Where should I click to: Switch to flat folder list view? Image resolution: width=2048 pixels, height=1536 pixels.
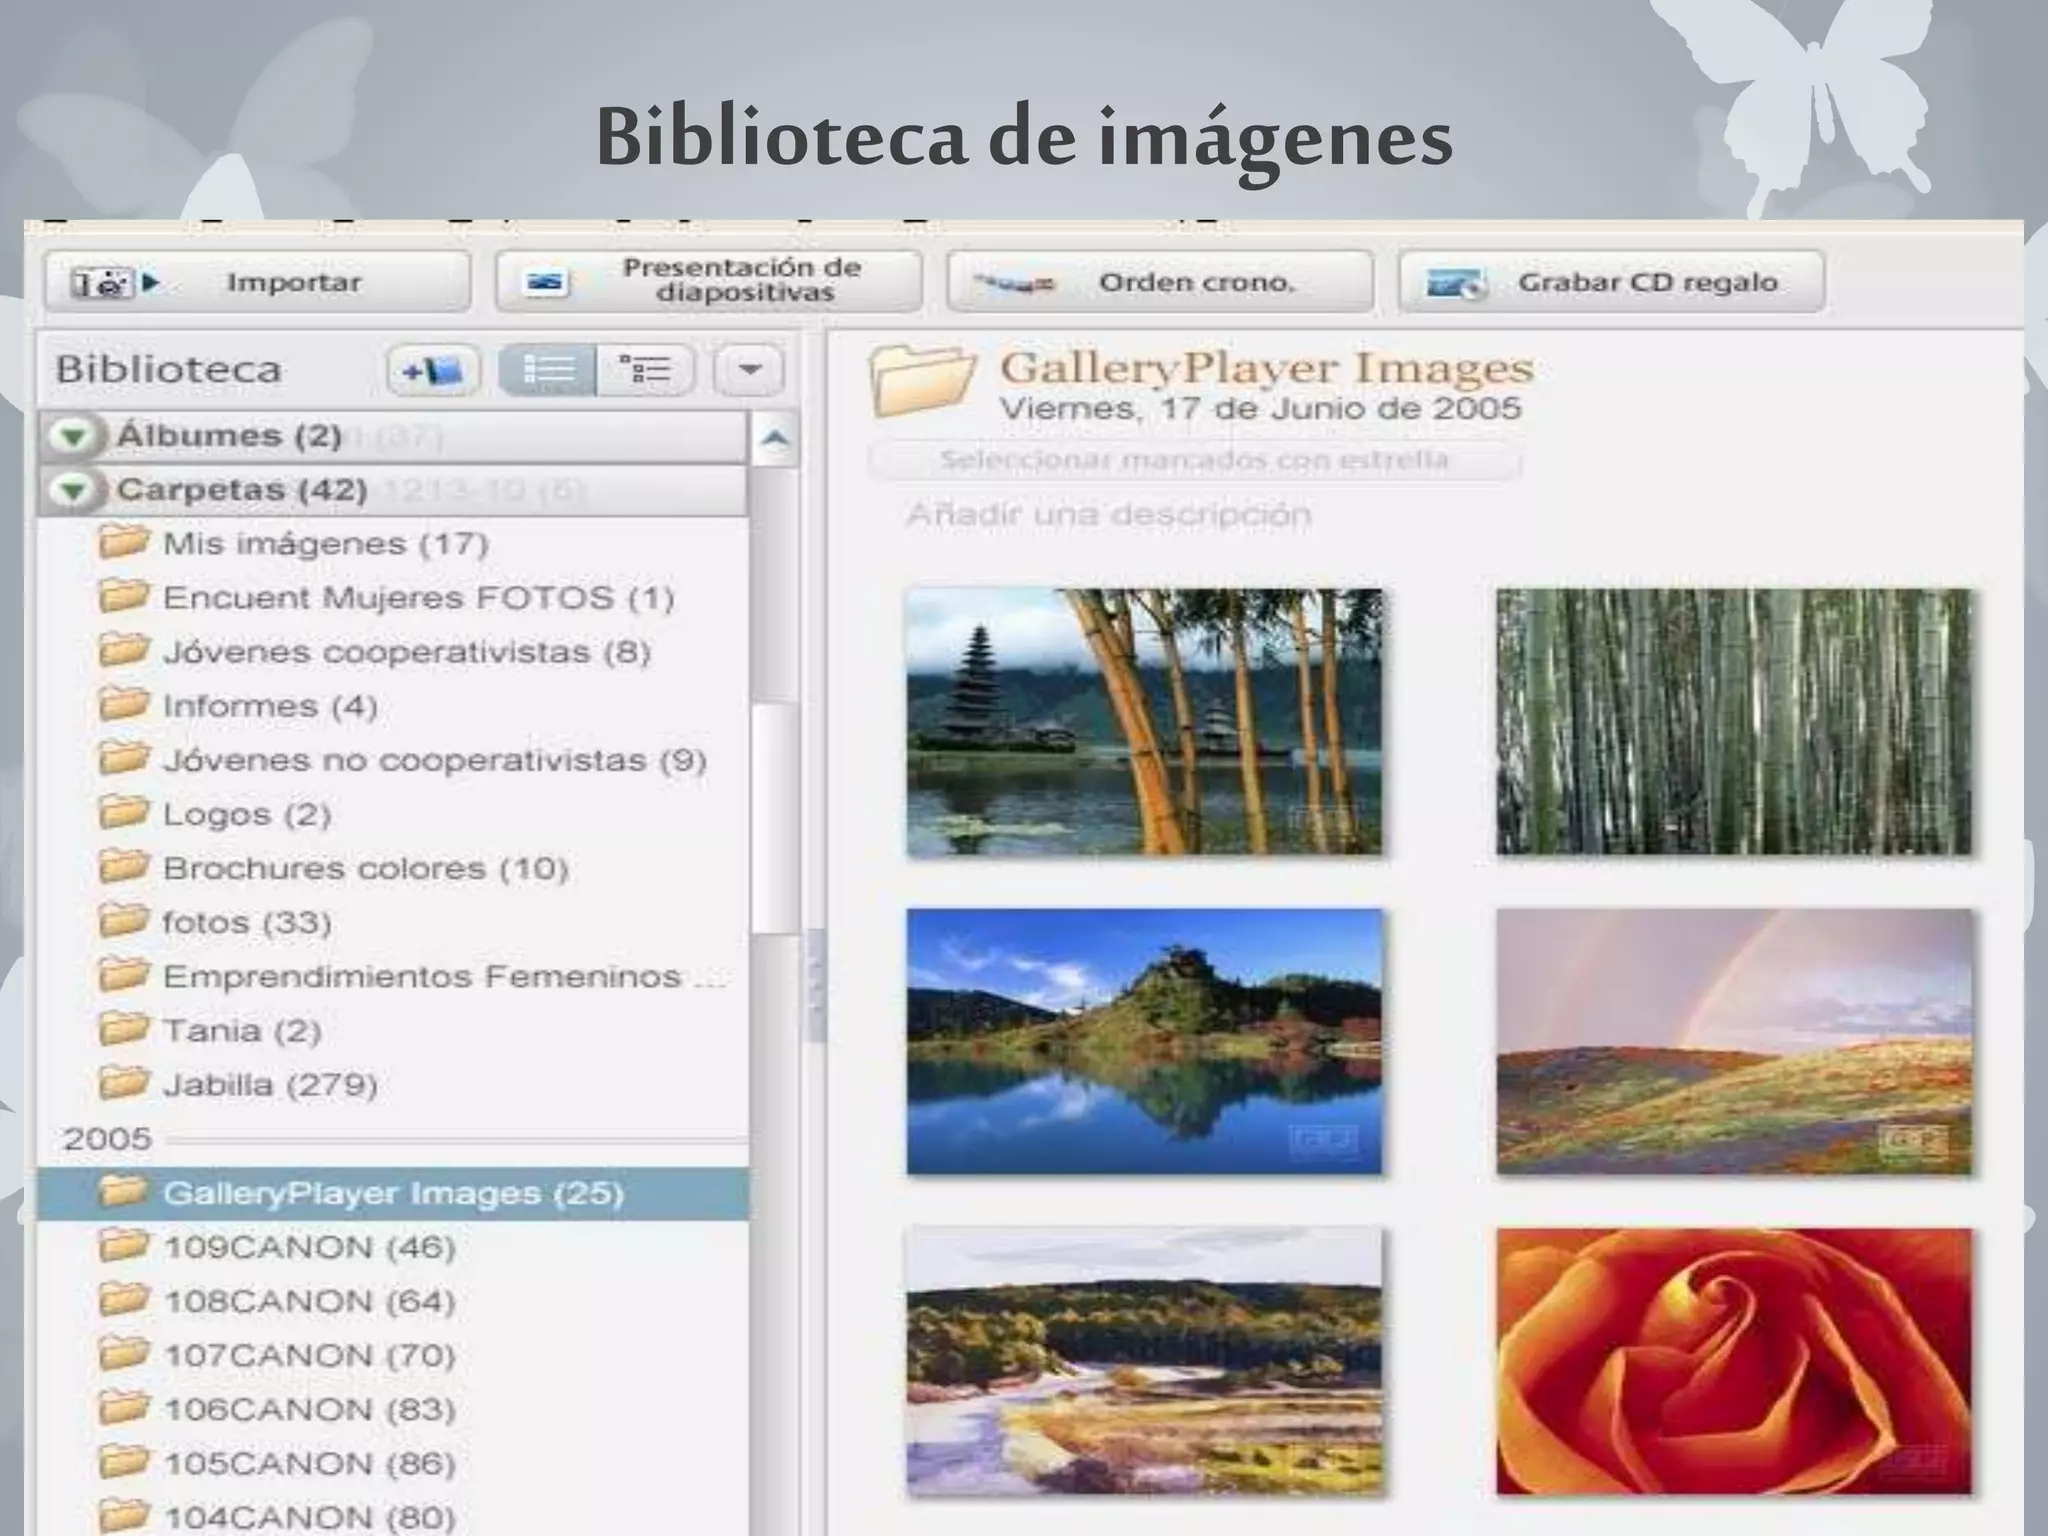pyautogui.click(x=548, y=371)
